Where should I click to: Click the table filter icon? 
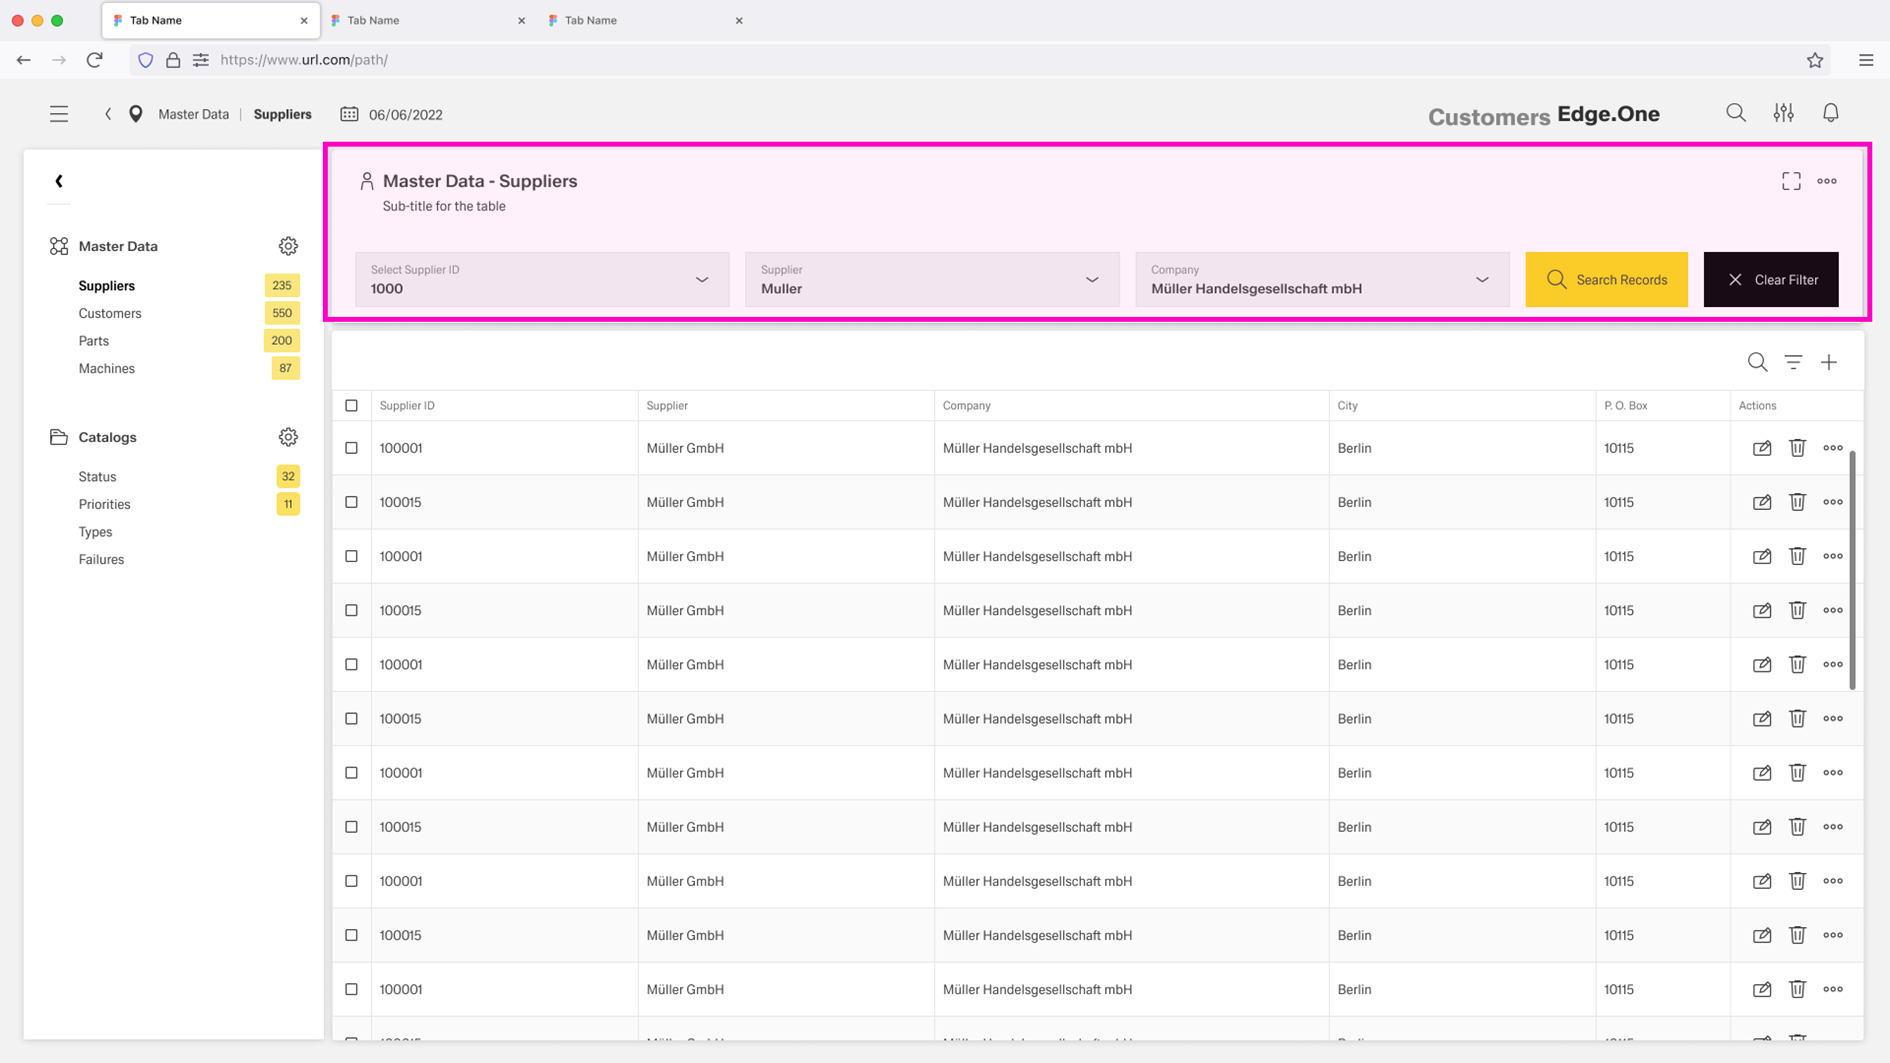coord(1793,362)
